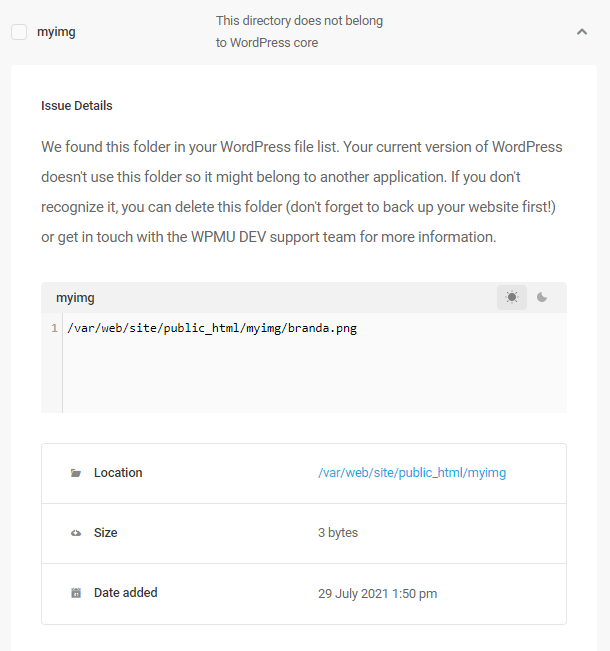Collapse the myimg issue with chevron arrow
The width and height of the screenshot is (610, 651).
pos(582,32)
